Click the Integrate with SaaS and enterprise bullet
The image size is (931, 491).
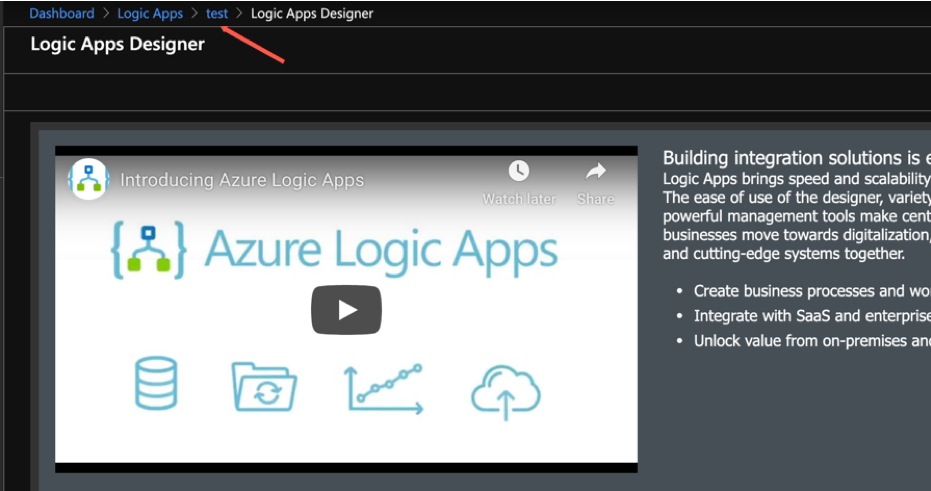[x=812, y=316]
